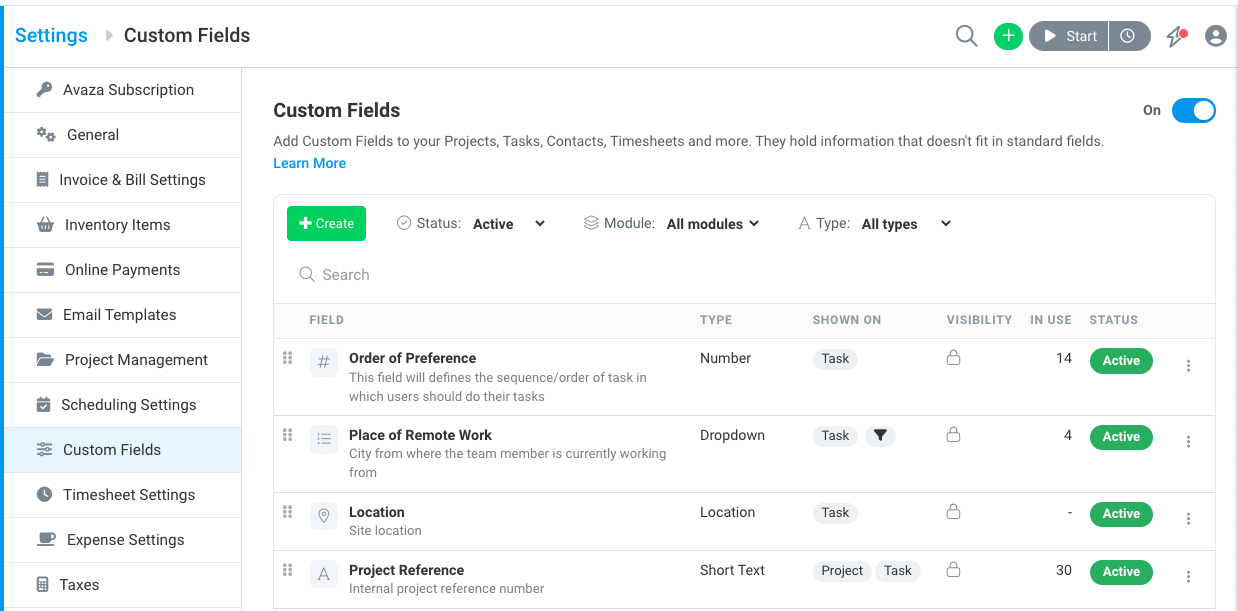Open three-dot menu for Location field
This screenshot has height=611, width=1238.
point(1188,519)
